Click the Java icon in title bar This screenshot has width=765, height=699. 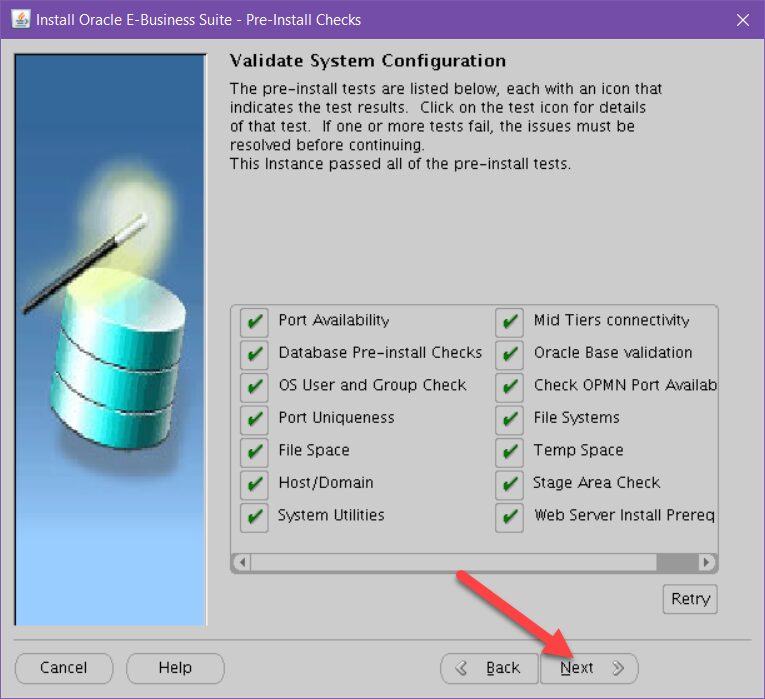[x=21, y=20]
